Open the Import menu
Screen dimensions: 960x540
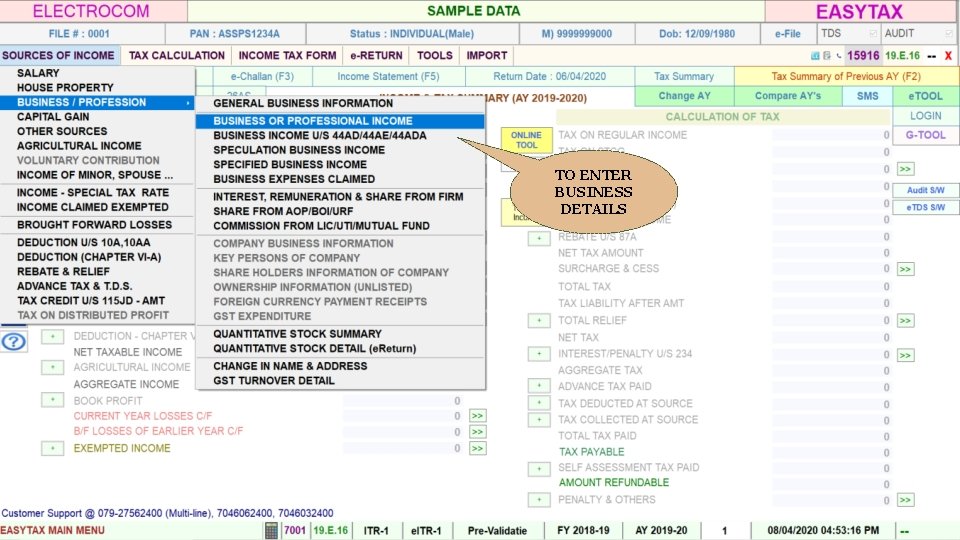click(x=487, y=56)
